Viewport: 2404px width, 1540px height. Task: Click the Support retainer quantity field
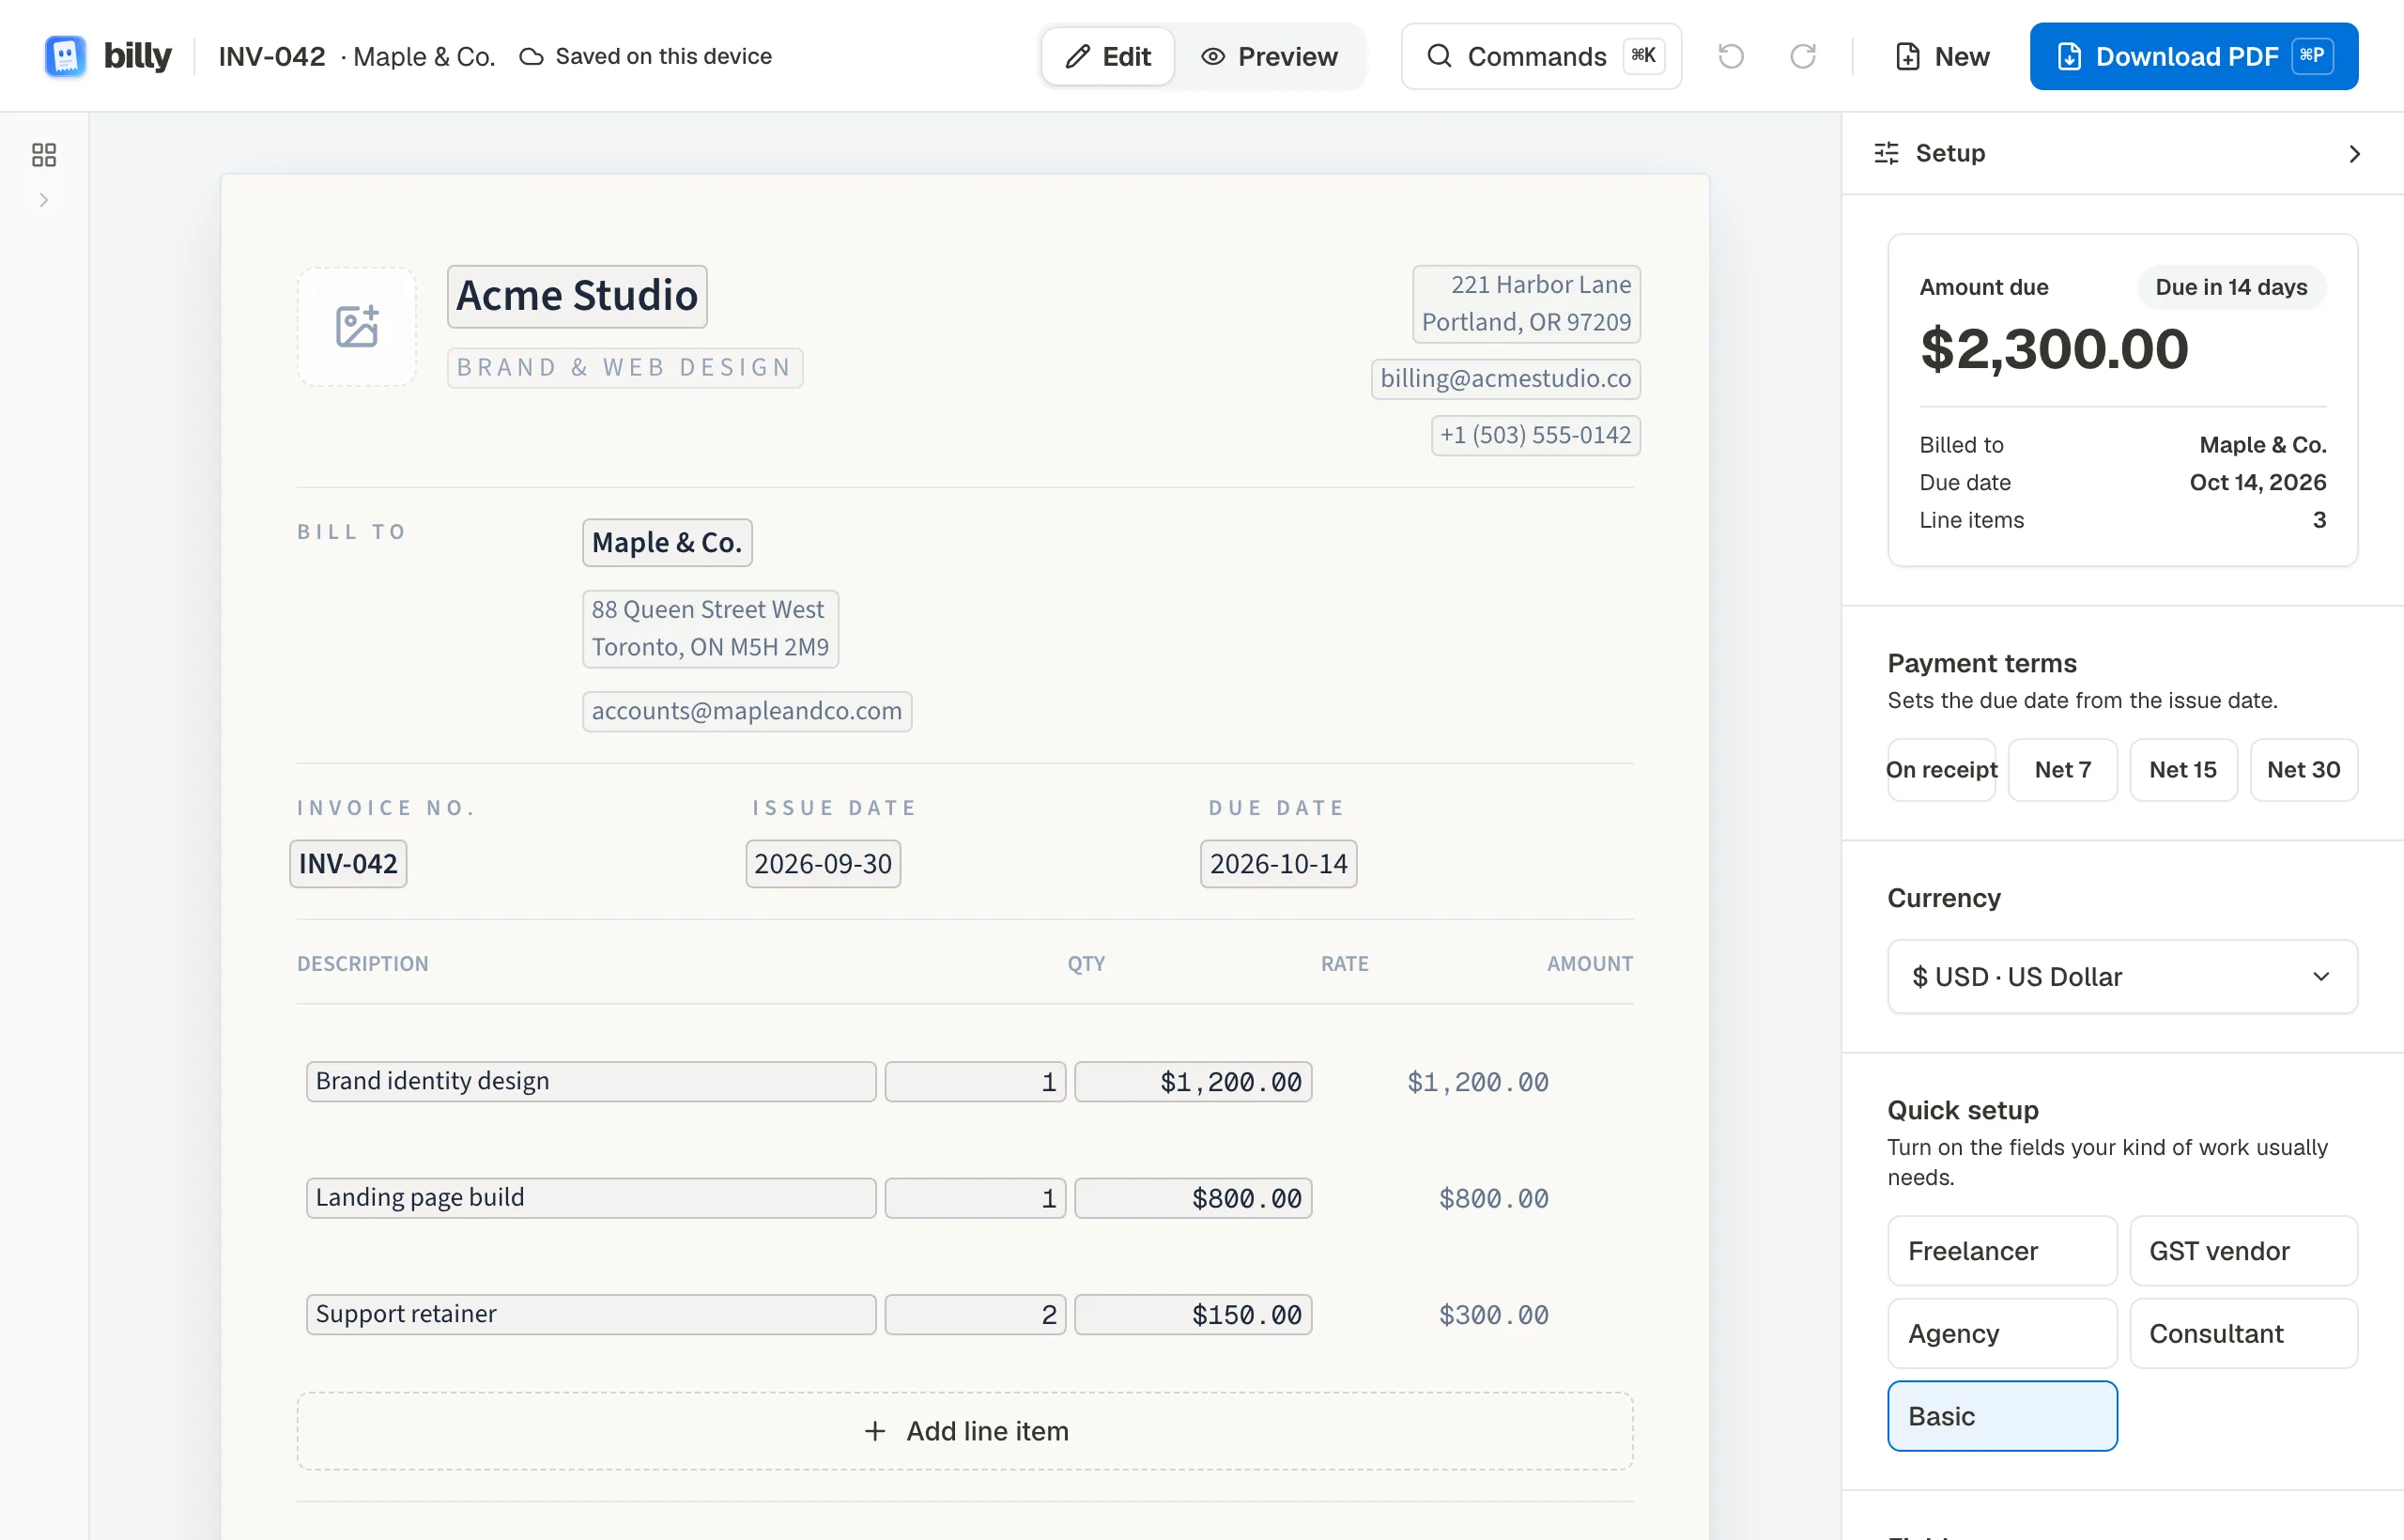975,1314
